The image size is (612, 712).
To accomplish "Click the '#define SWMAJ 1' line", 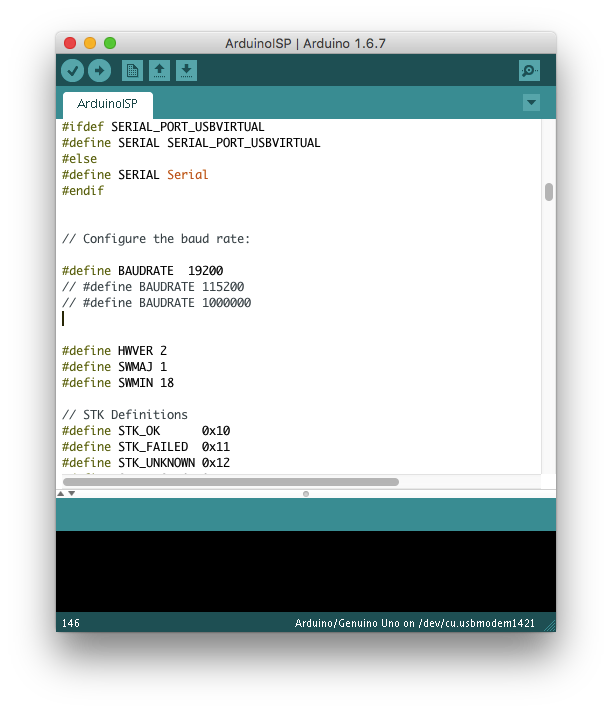I will coord(114,367).
